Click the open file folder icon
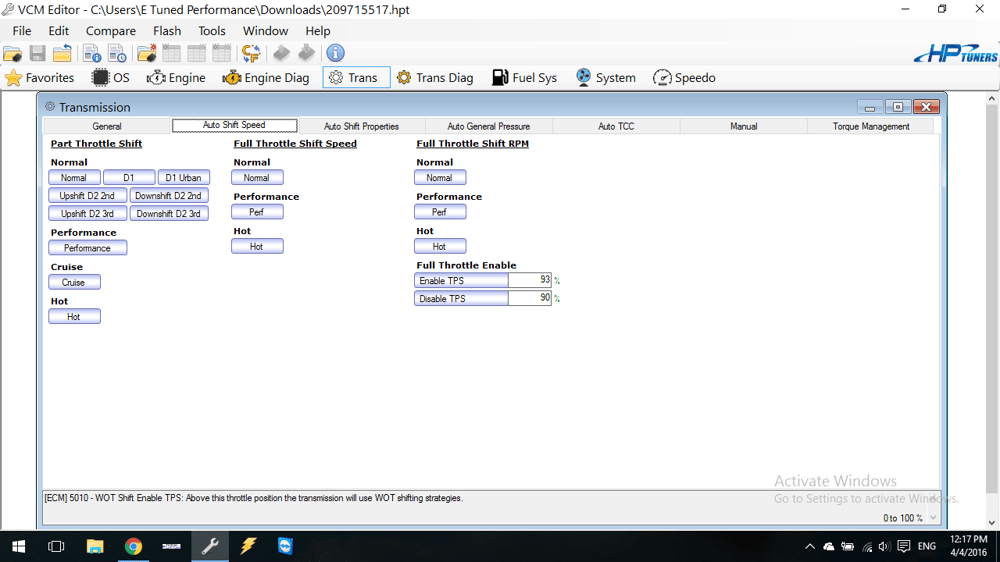This screenshot has height=562, width=1000. click(13, 53)
